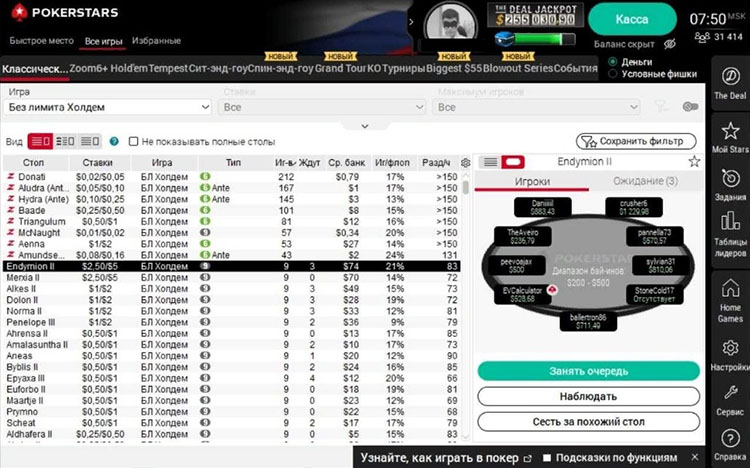This screenshot has height=468, width=750.
Task: Switch to Избранные tab
Action: 156,41
